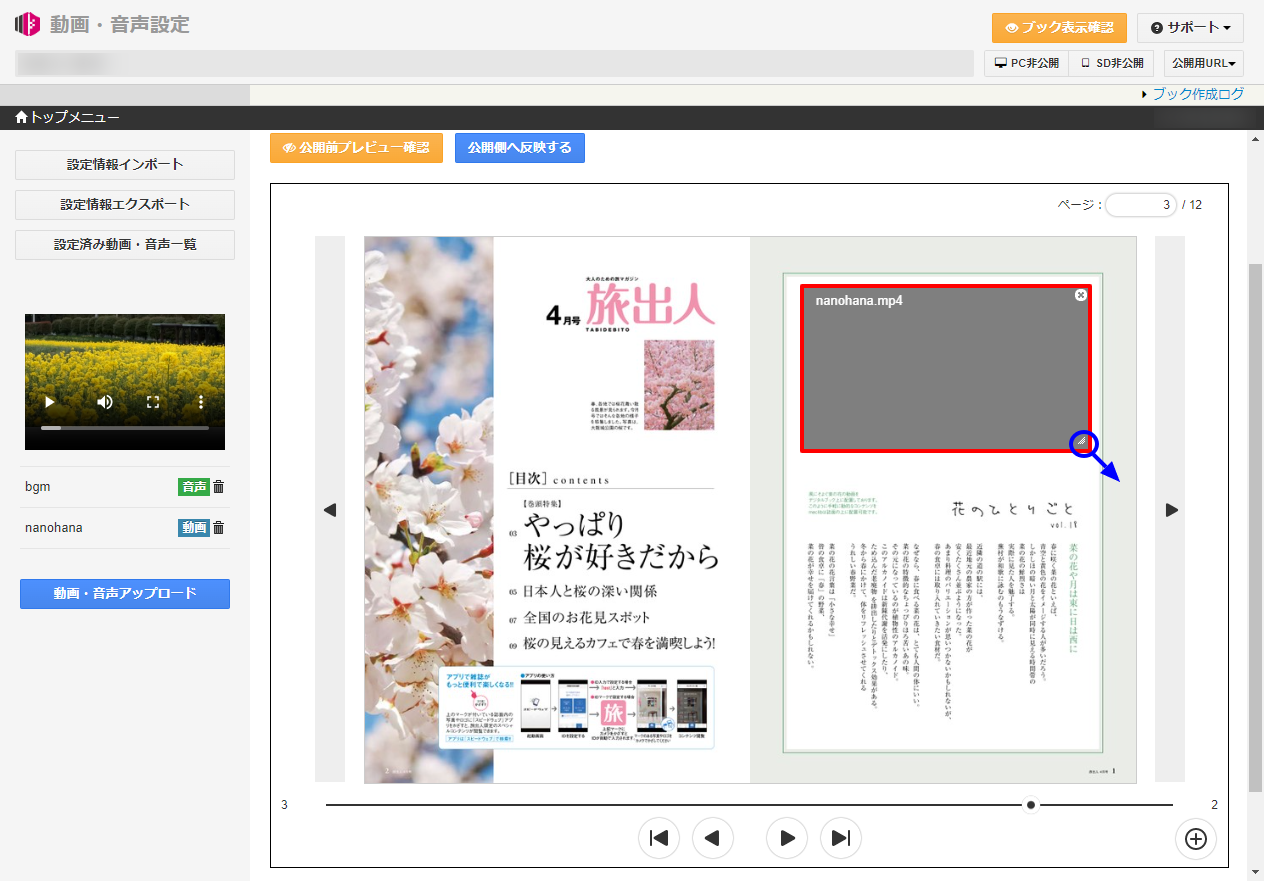Image resolution: width=1264 pixels, height=881 pixels.
Task: Expand the ブック作成ログ link
Action: point(1197,94)
